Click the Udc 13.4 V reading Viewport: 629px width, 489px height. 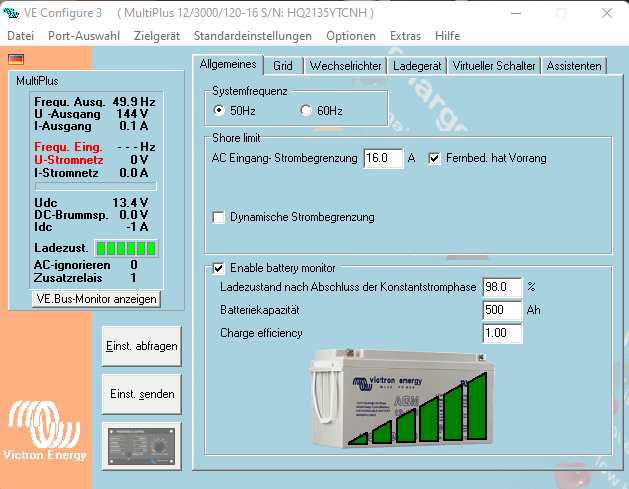click(x=91, y=203)
